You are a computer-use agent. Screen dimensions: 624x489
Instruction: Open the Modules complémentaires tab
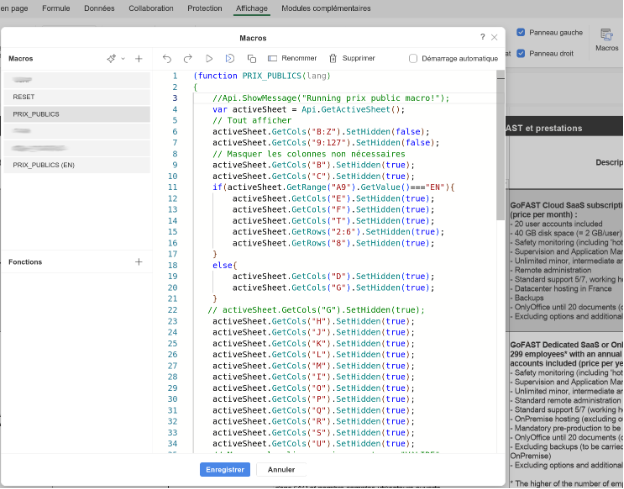[326, 8]
